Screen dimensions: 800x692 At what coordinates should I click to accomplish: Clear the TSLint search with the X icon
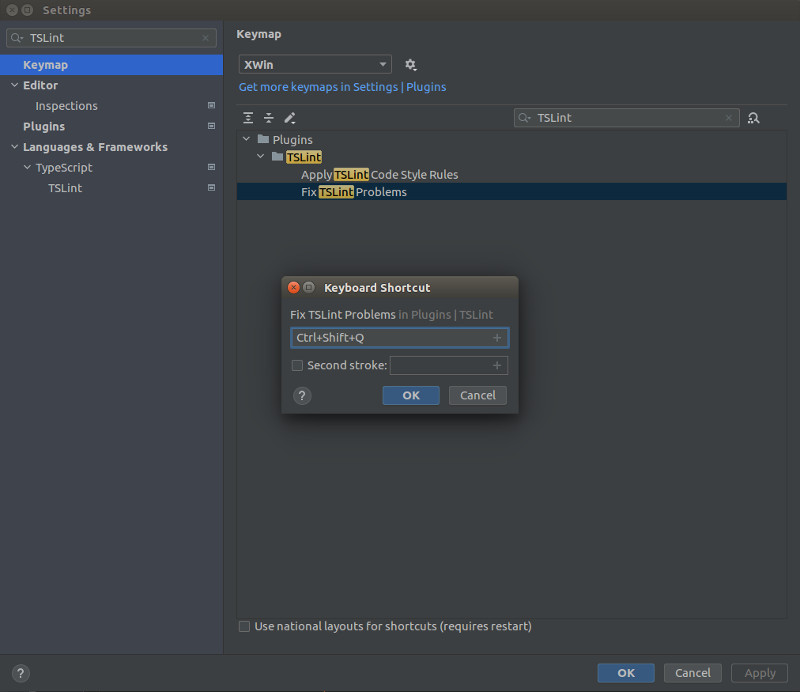point(728,117)
